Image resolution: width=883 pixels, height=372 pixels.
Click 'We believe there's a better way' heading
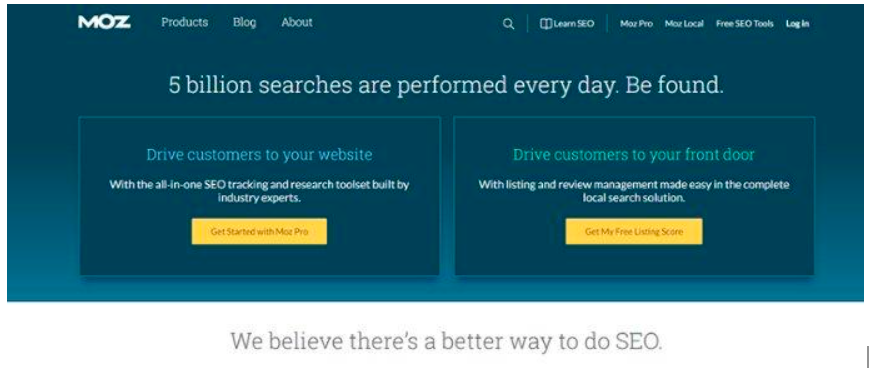(446, 342)
